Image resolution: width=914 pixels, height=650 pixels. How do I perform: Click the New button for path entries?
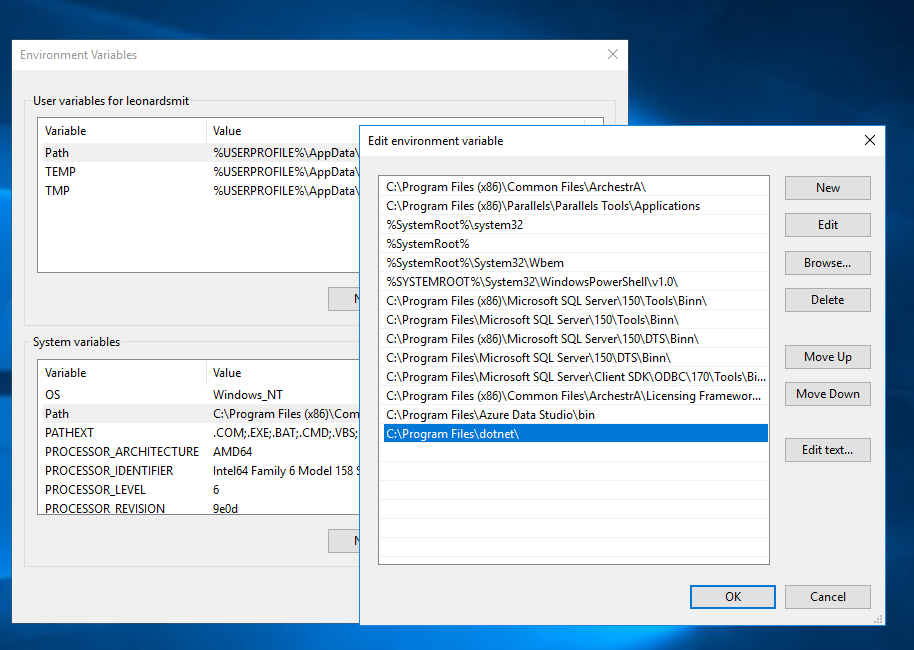coord(827,188)
